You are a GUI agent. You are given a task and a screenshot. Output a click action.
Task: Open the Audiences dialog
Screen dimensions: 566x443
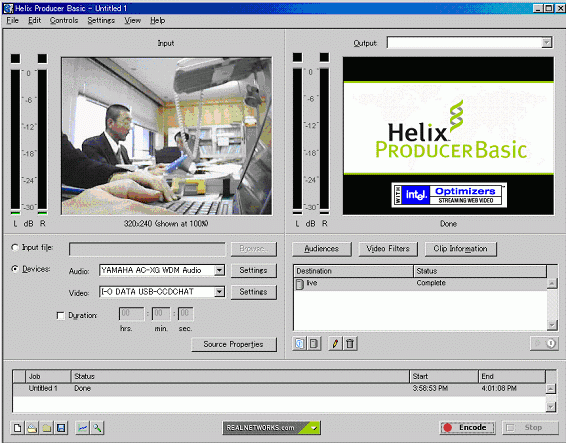(x=322, y=249)
